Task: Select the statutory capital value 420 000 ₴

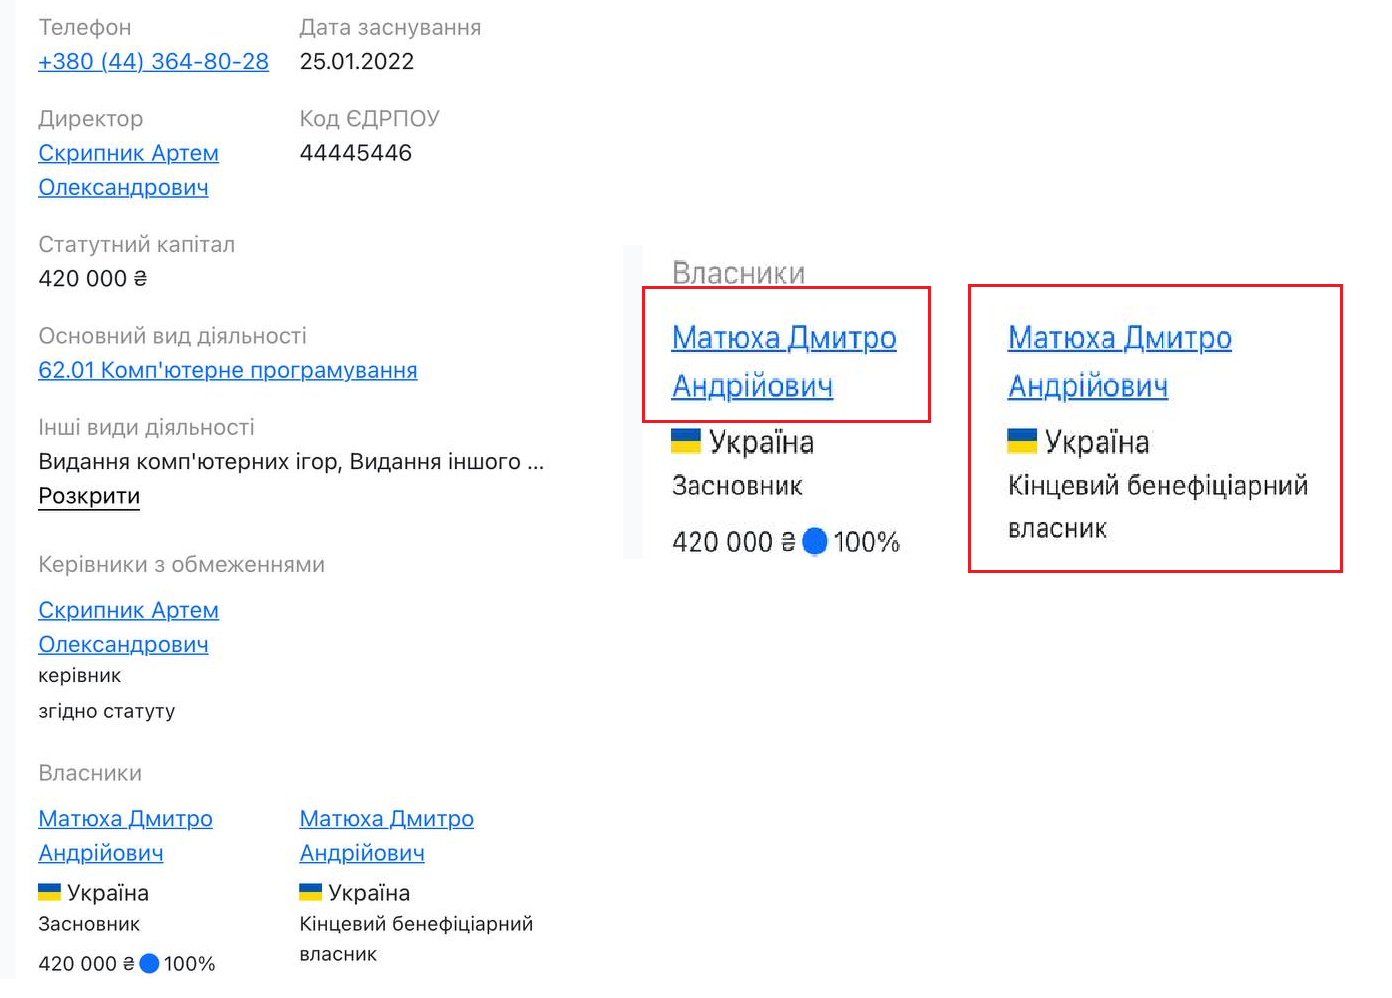Action: coord(93,279)
